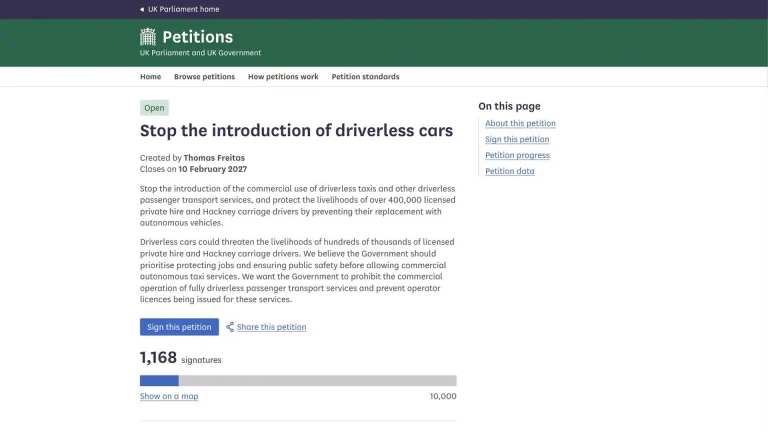Click the 10,000 target value
This screenshot has width=768, height=432.
coord(443,396)
